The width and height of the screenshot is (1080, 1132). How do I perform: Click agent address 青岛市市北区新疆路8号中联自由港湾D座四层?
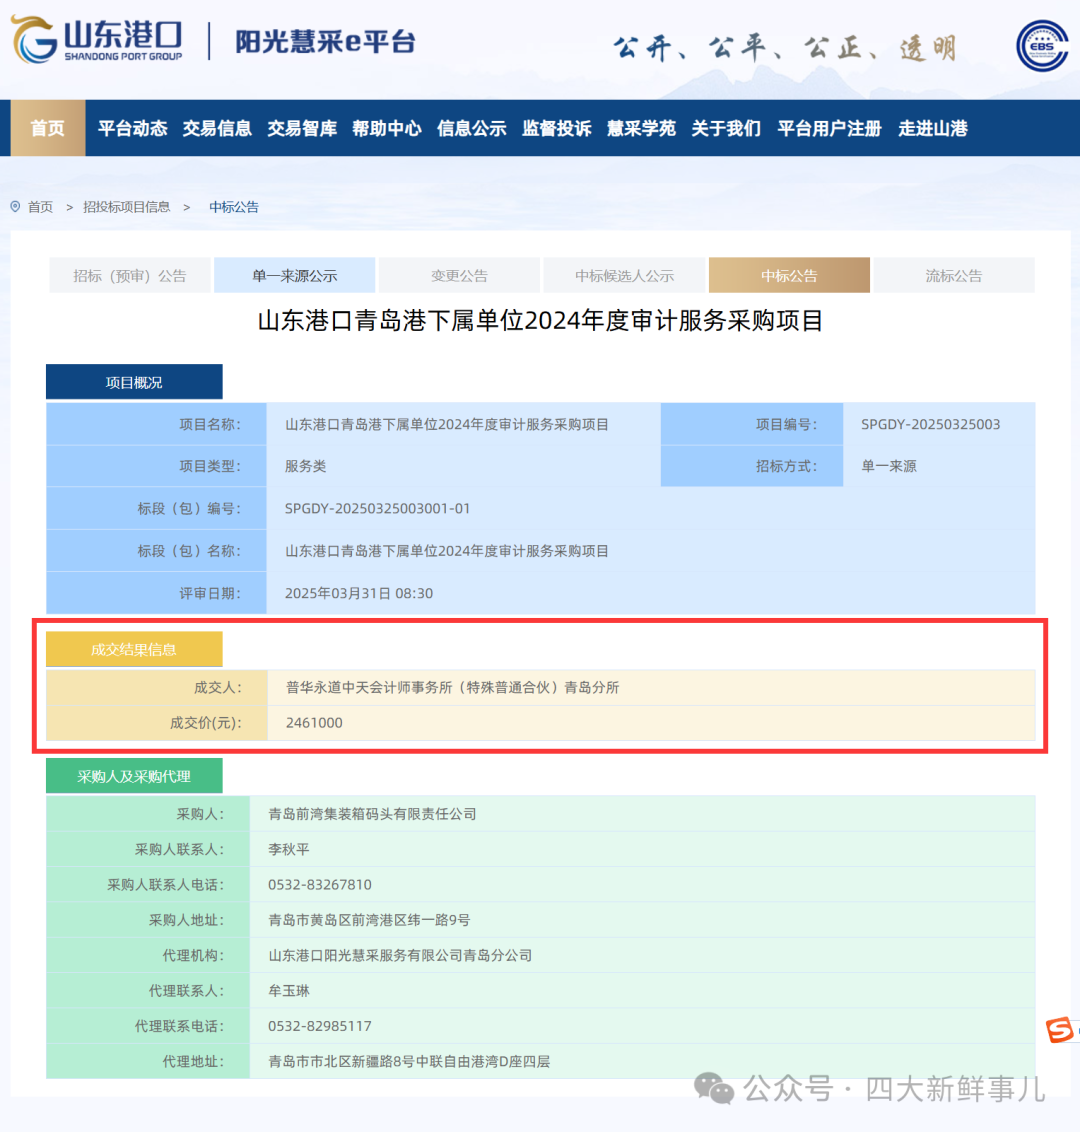409,1061
